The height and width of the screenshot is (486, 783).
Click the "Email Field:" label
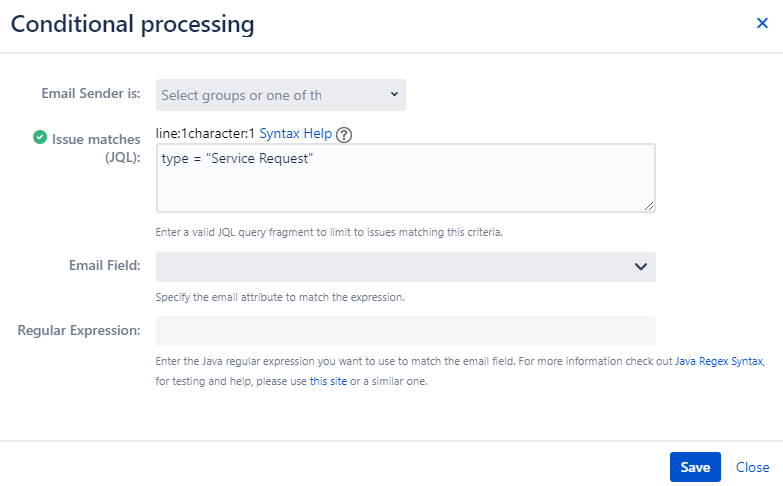[x=104, y=265]
